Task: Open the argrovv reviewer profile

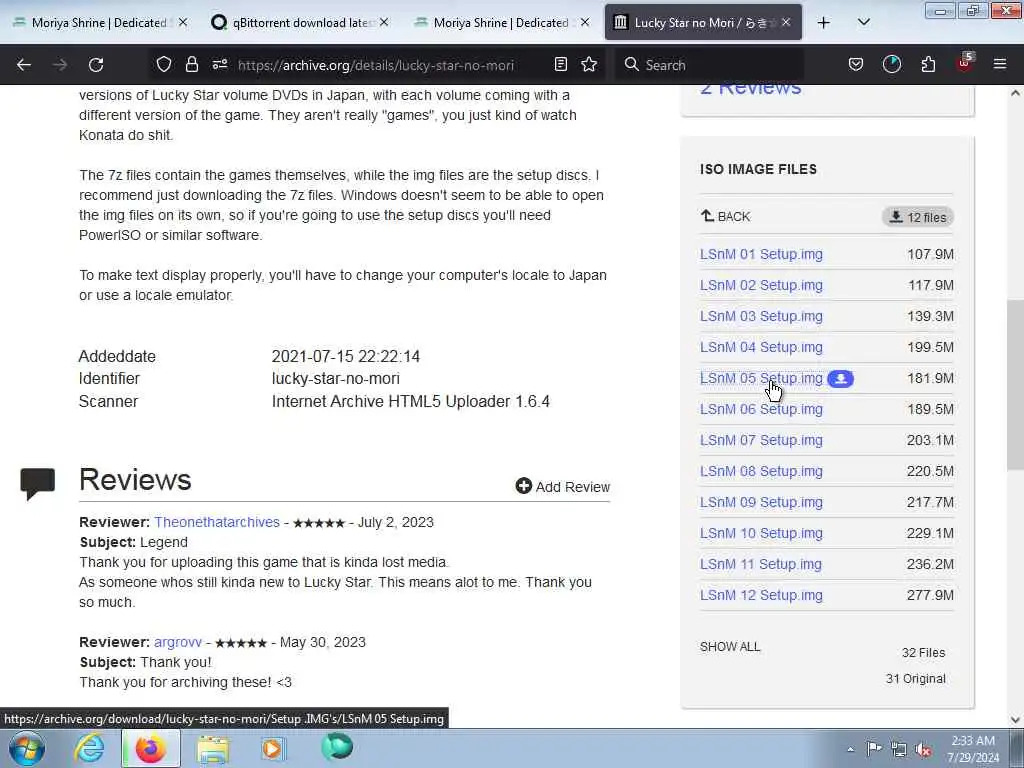Action: (178, 642)
